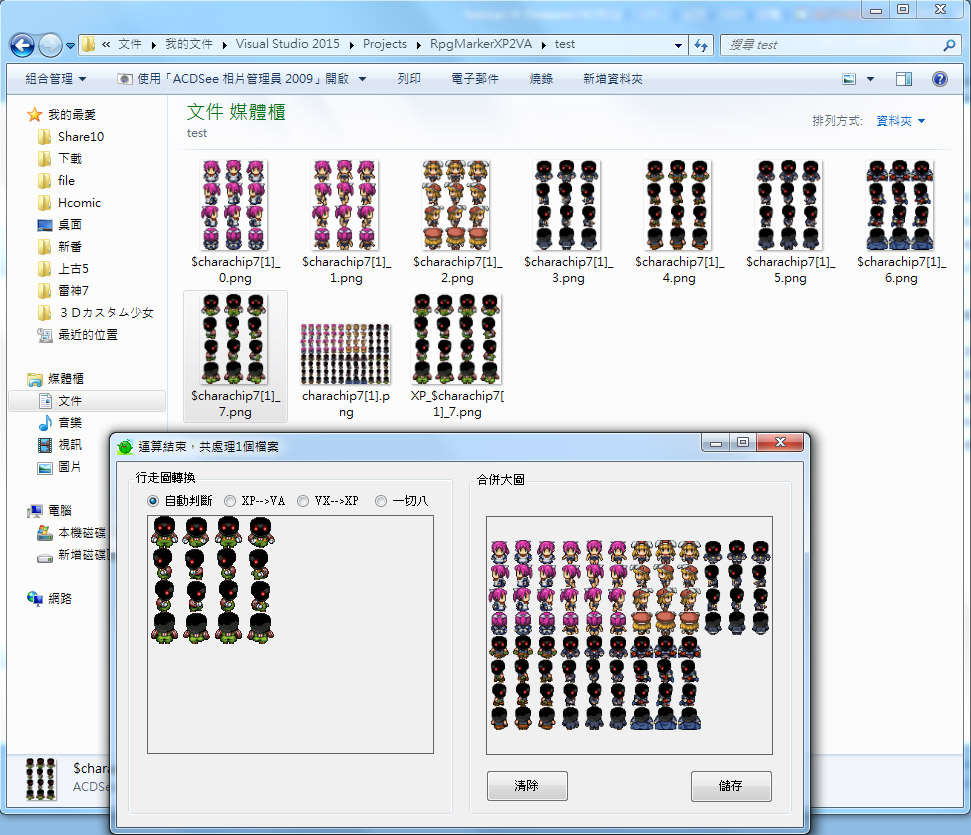Open the 上古5 folder in favorites
This screenshot has height=835, width=971.
pyautogui.click(x=63, y=268)
